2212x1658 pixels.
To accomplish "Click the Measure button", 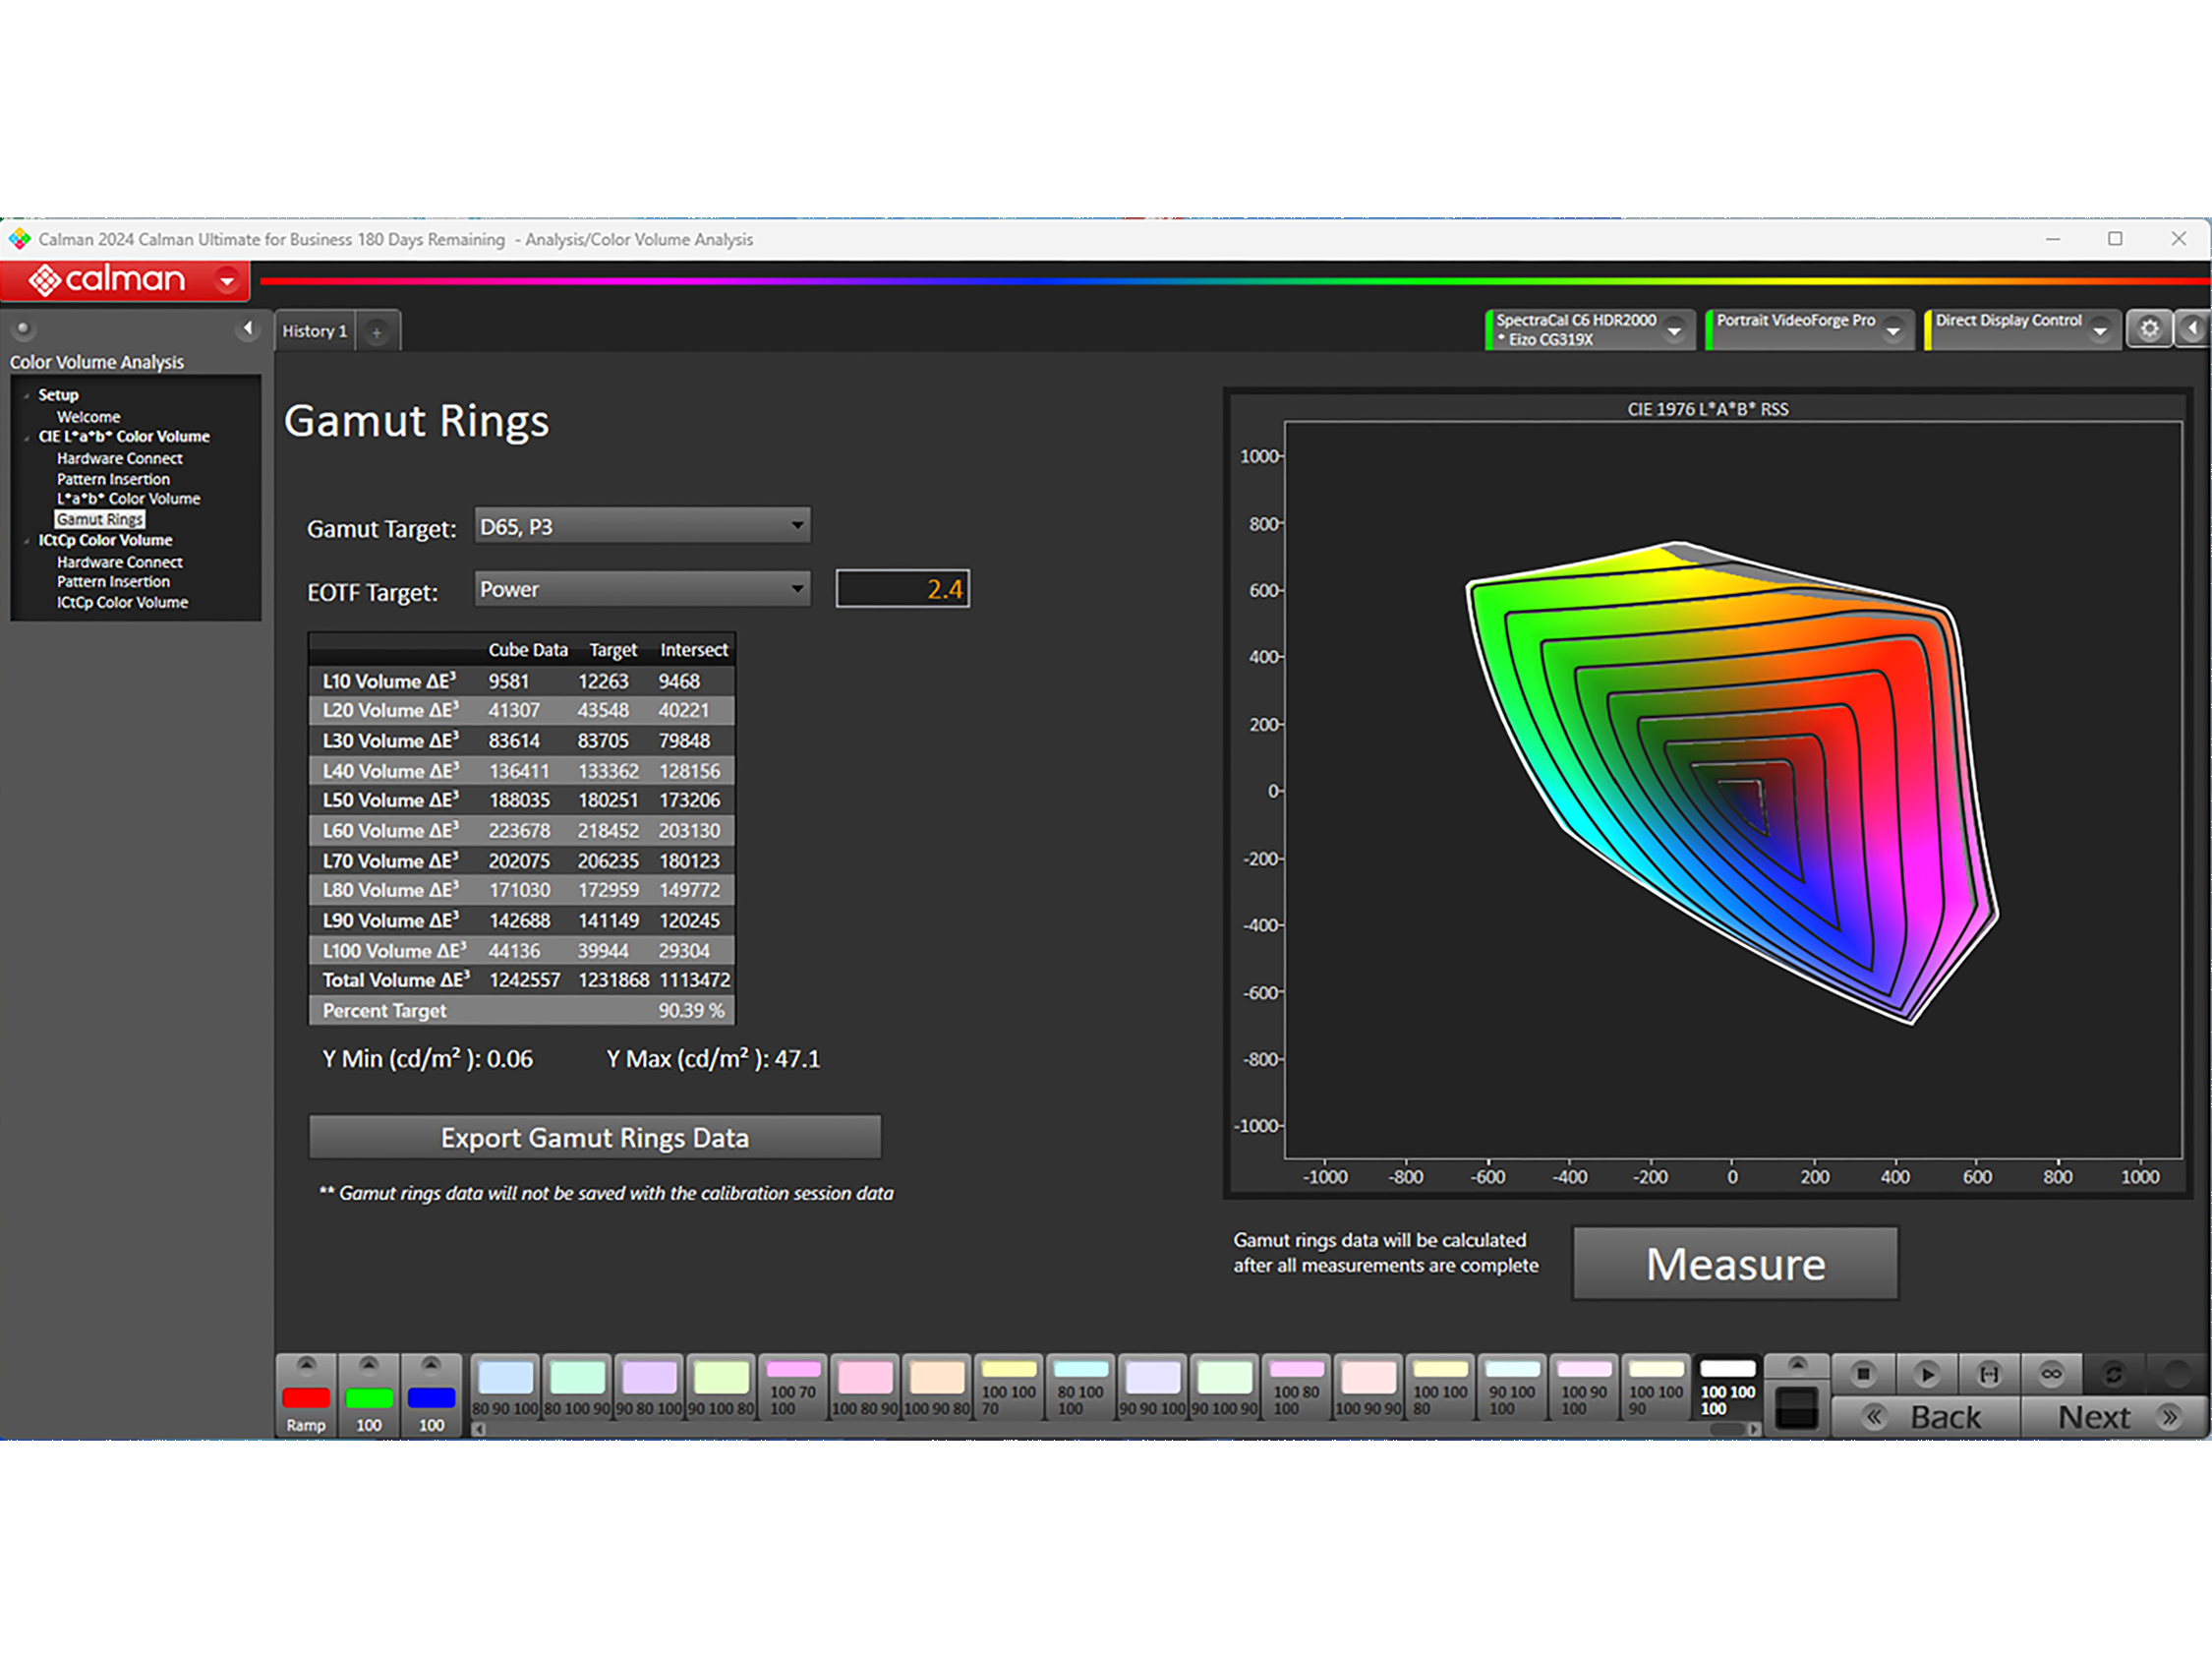I will (1735, 1264).
